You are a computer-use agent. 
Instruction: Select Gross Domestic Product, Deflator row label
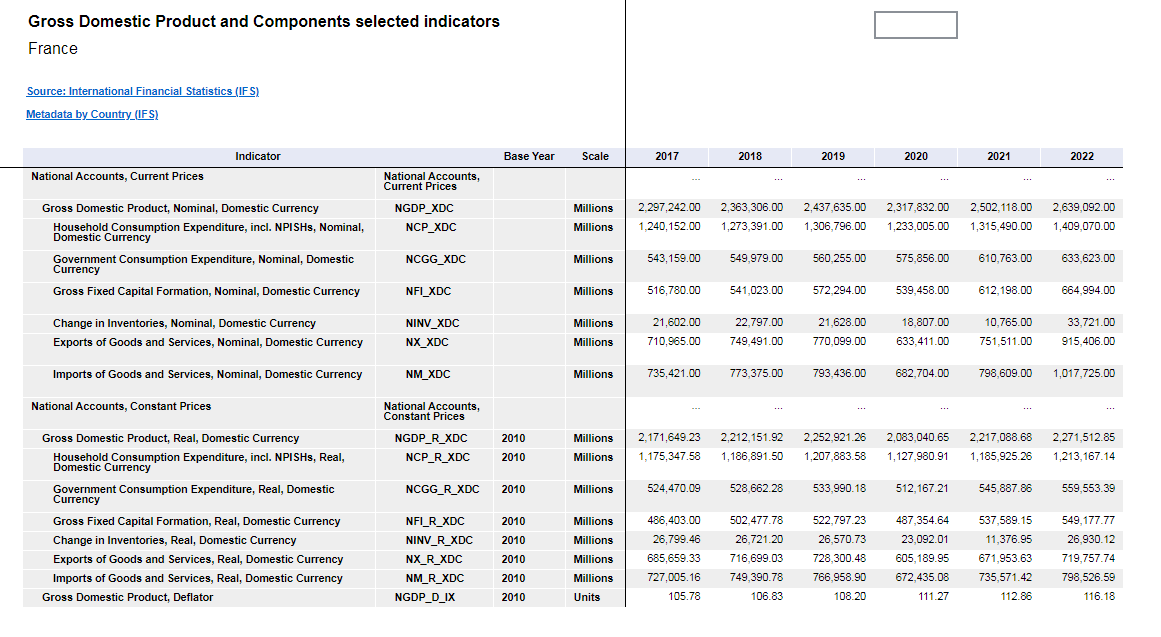pos(127,597)
